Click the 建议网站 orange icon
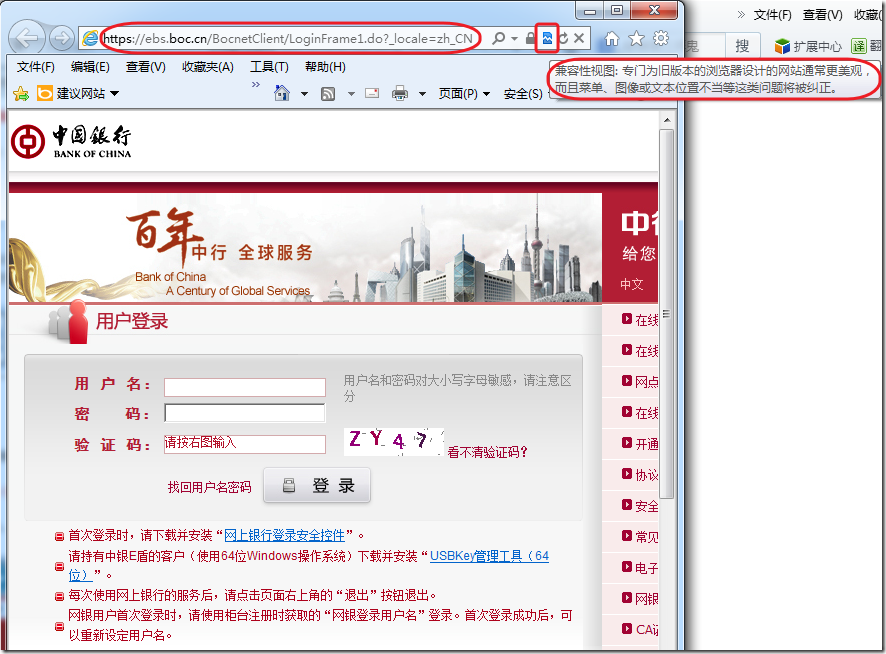Screen dimensions: 886x654 coord(45,93)
